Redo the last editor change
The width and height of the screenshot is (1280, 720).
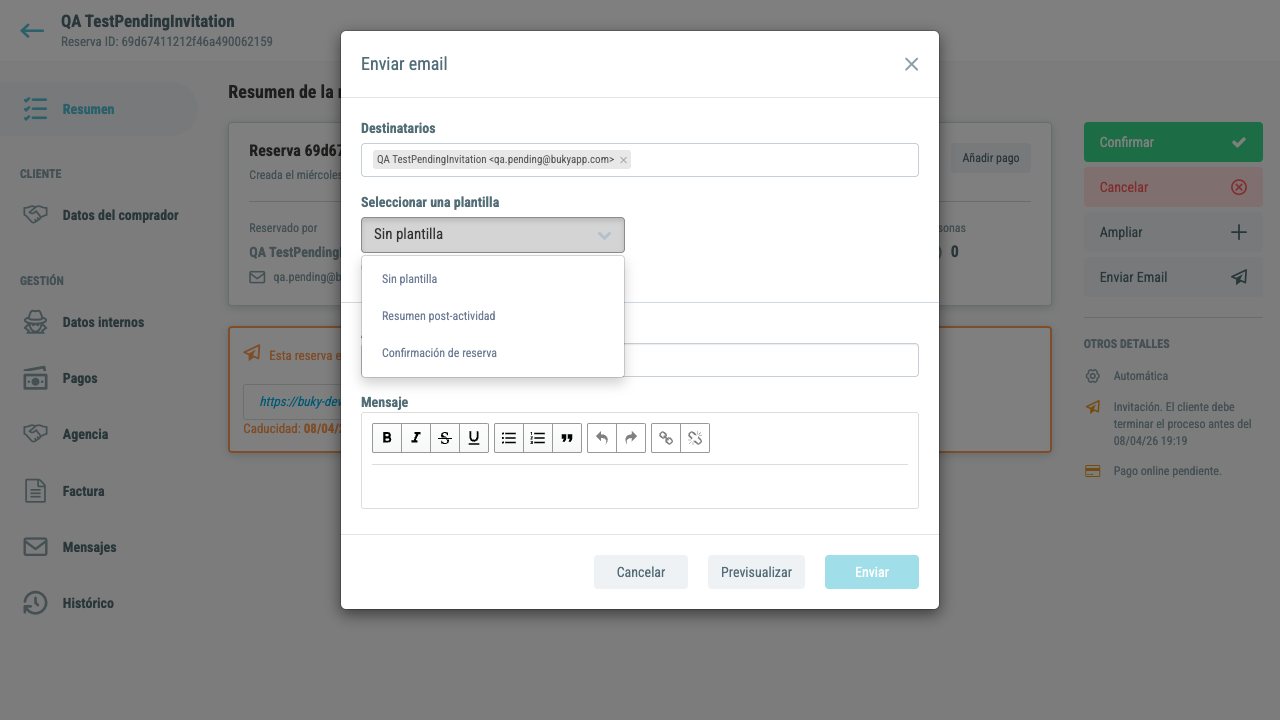631,438
